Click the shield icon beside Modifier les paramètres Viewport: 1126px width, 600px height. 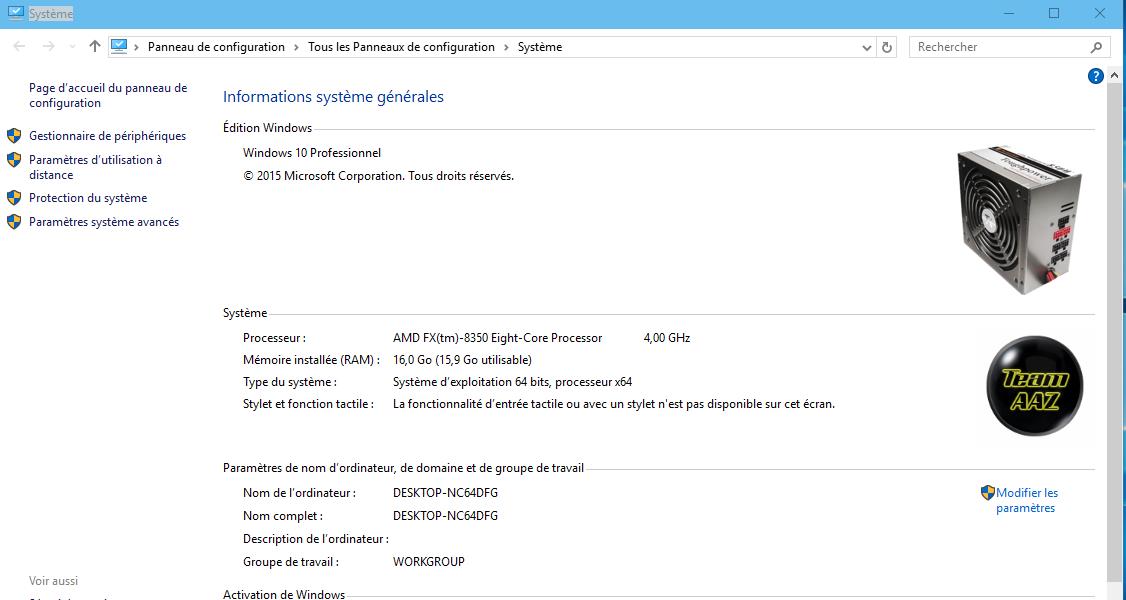point(988,492)
